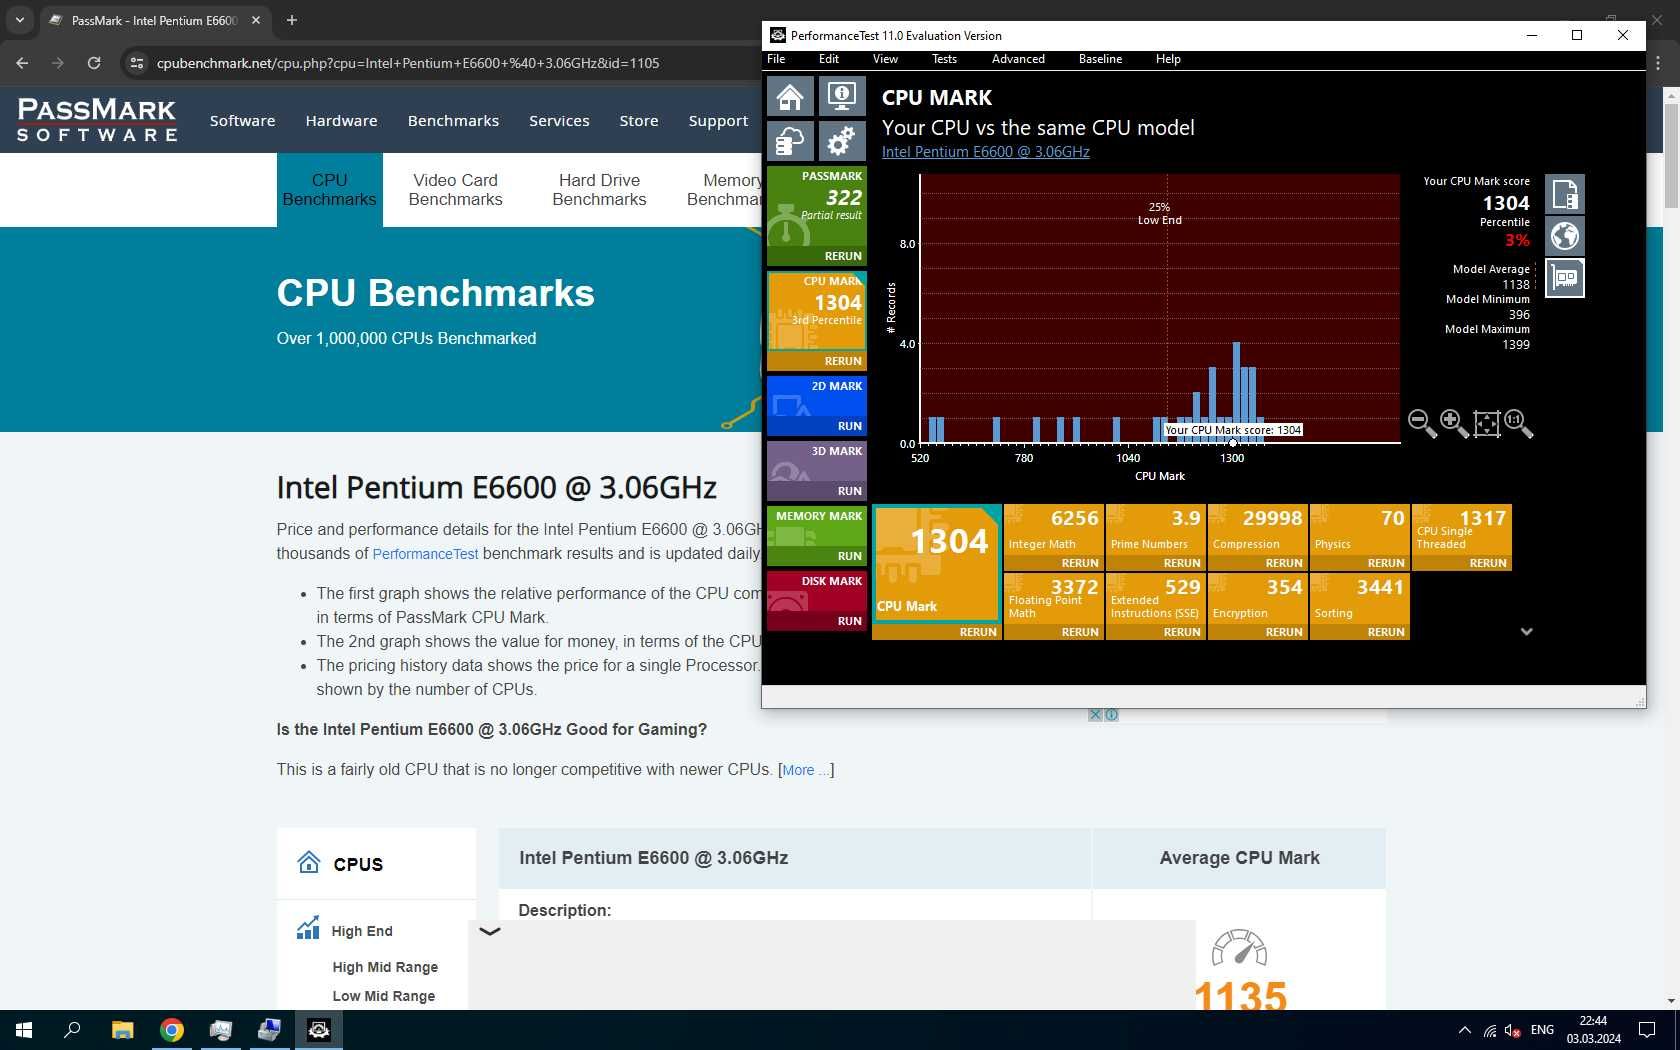Screen dimensions: 1680x1050
Task: Open a new Chrome tab
Action: click(x=291, y=20)
